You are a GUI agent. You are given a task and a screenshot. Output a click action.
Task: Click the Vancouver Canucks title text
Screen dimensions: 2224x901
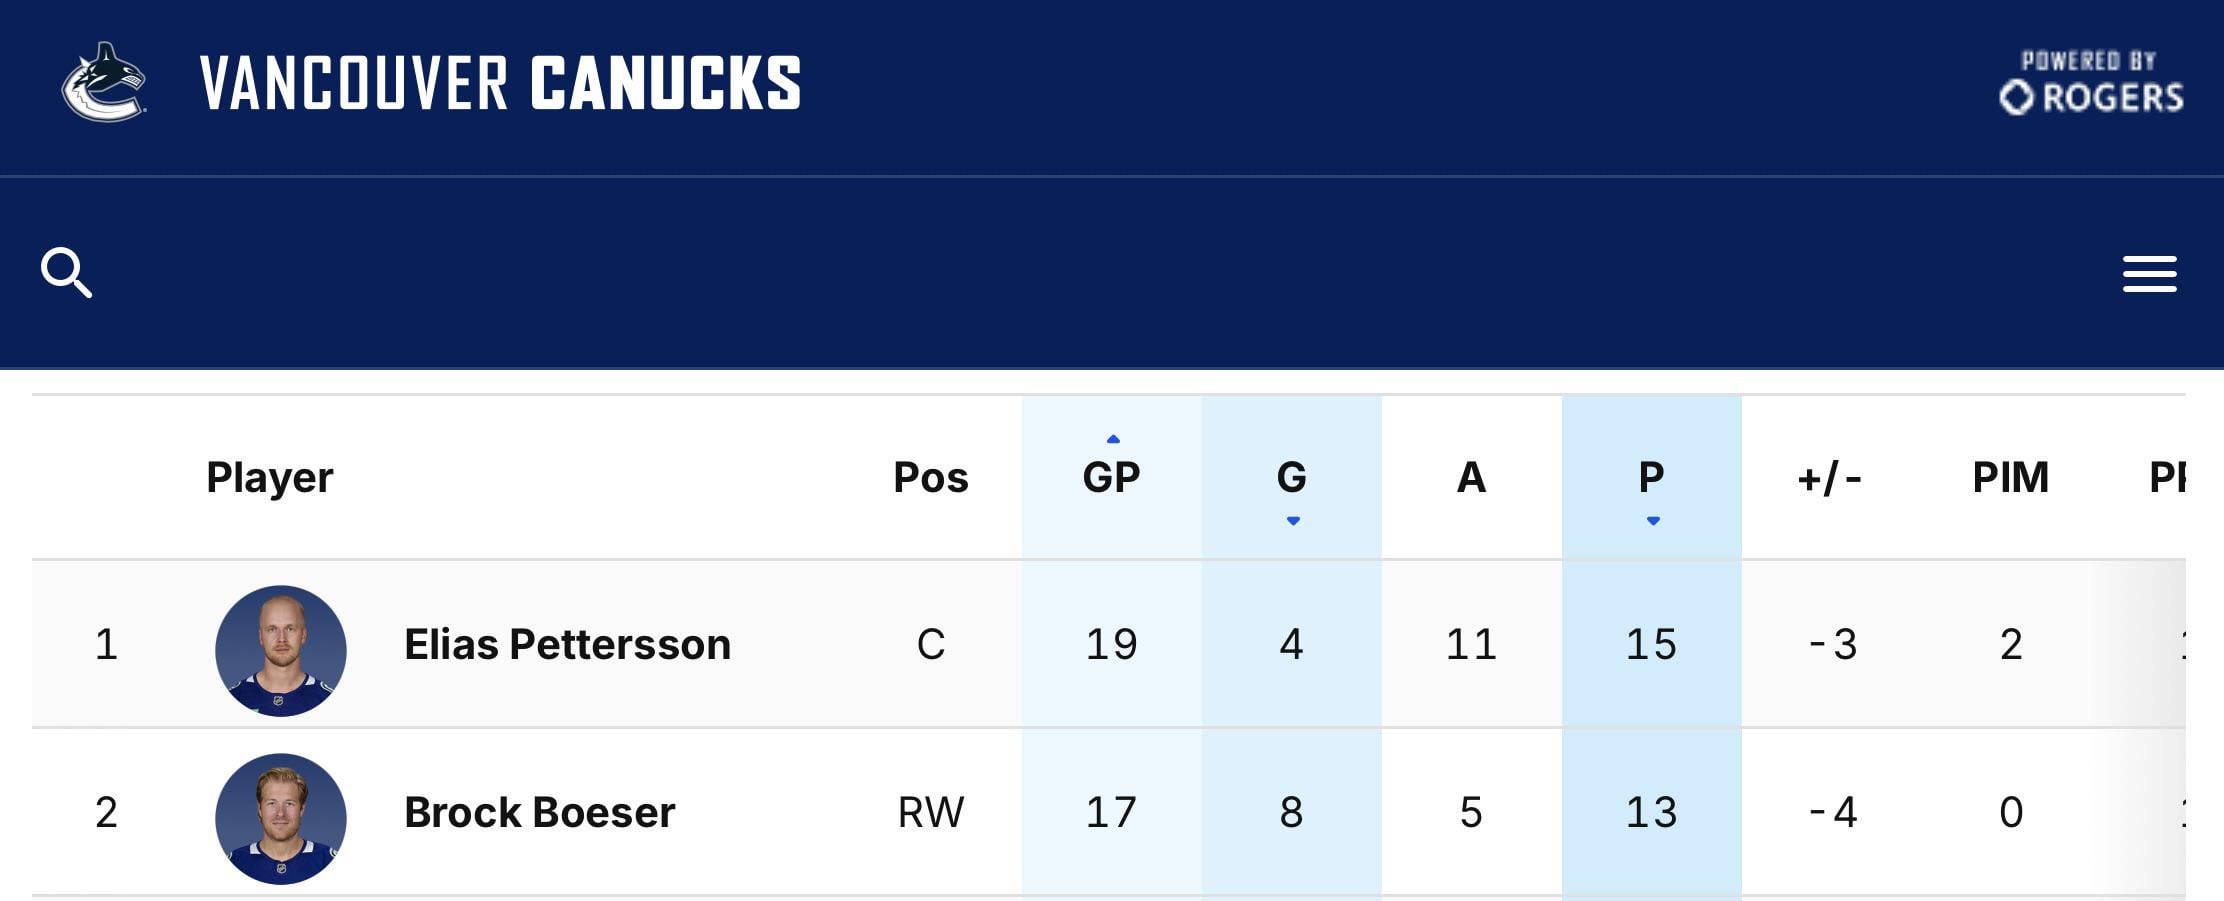[500, 83]
